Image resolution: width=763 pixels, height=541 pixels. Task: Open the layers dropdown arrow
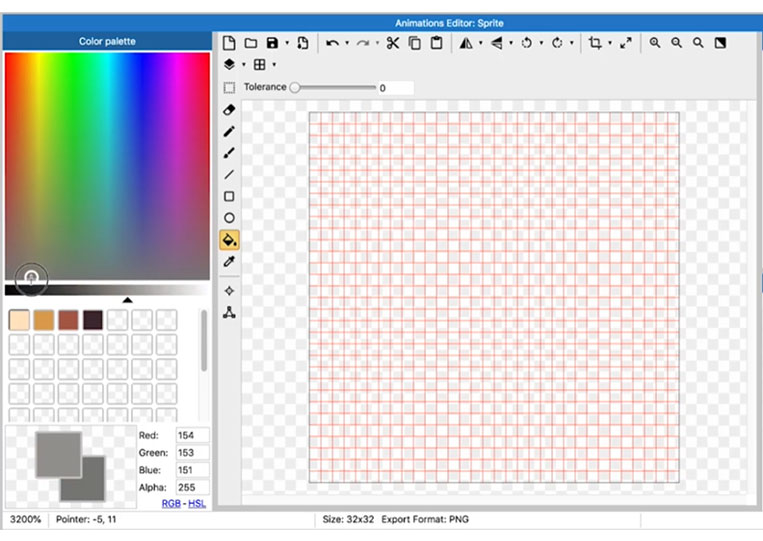[244, 64]
